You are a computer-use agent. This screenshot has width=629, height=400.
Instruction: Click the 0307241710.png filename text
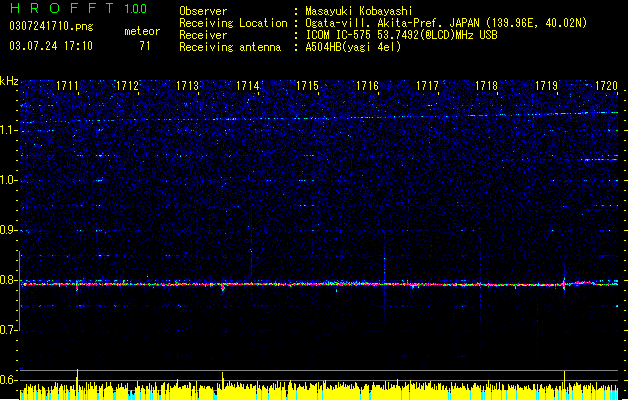pyautogui.click(x=51, y=26)
